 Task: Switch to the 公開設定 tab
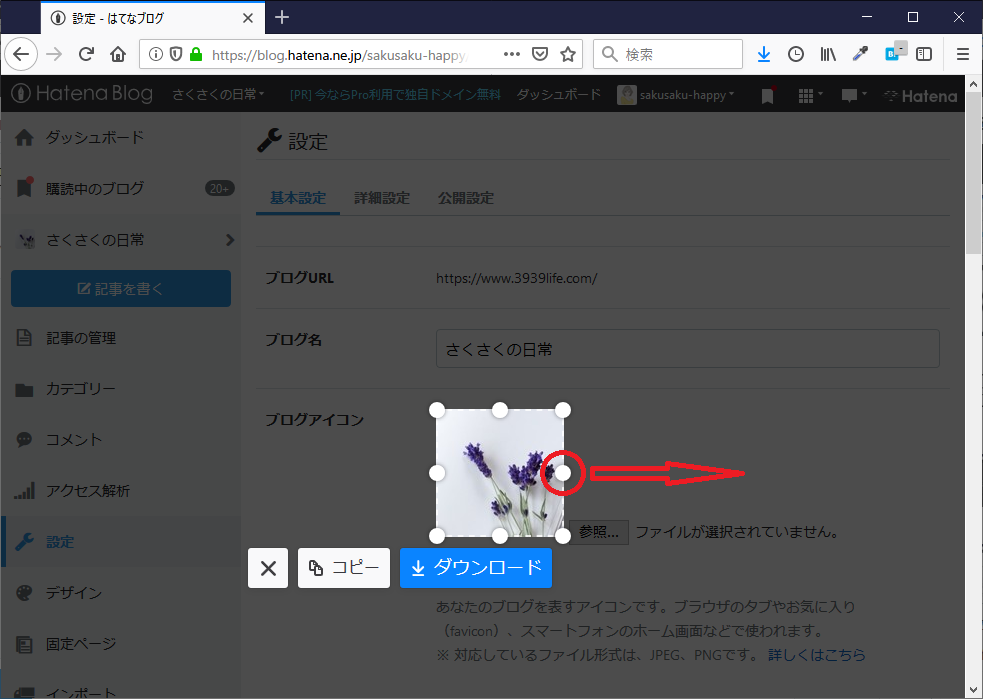tap(465, 197)
